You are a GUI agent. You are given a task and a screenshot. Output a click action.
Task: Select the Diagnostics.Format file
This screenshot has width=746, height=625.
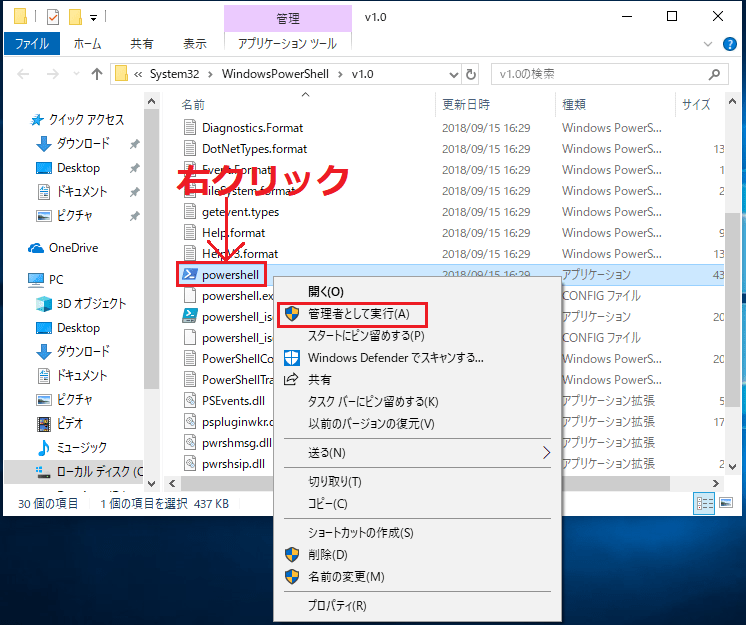(x=252, y=128)
